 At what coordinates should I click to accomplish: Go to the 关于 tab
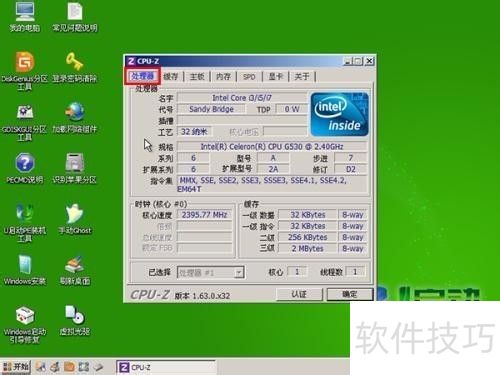point(302,77)
